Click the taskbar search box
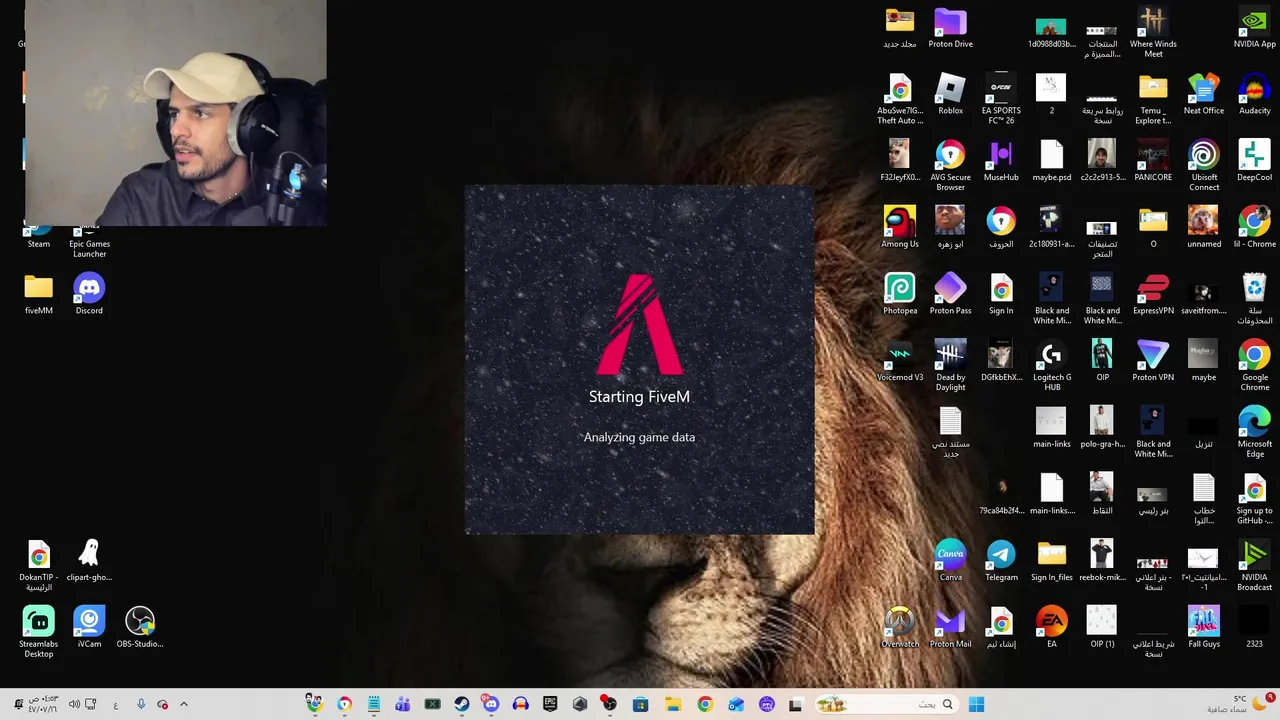The height and width of the screenshot is (720, 1280). [887, 704]
